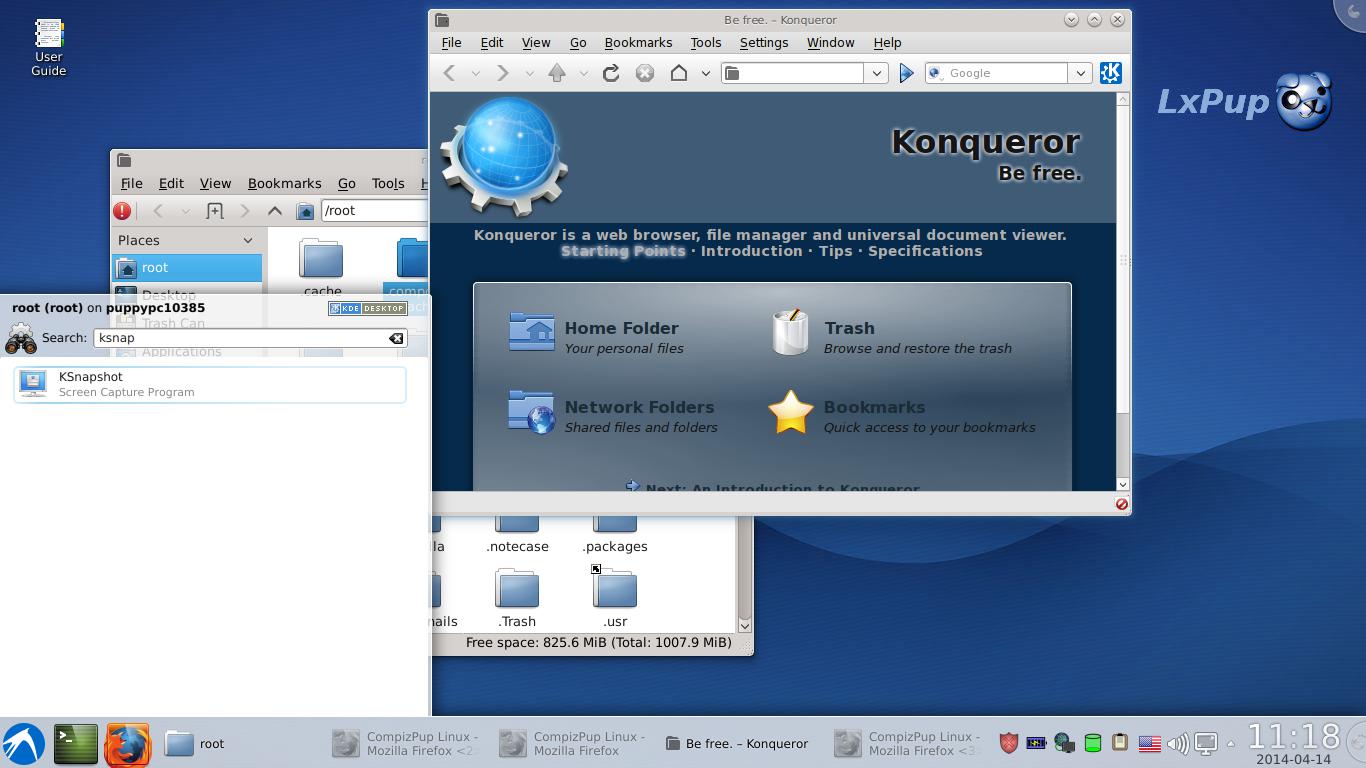
Task: Go up a directory in file manager
Action: [275, 211]
